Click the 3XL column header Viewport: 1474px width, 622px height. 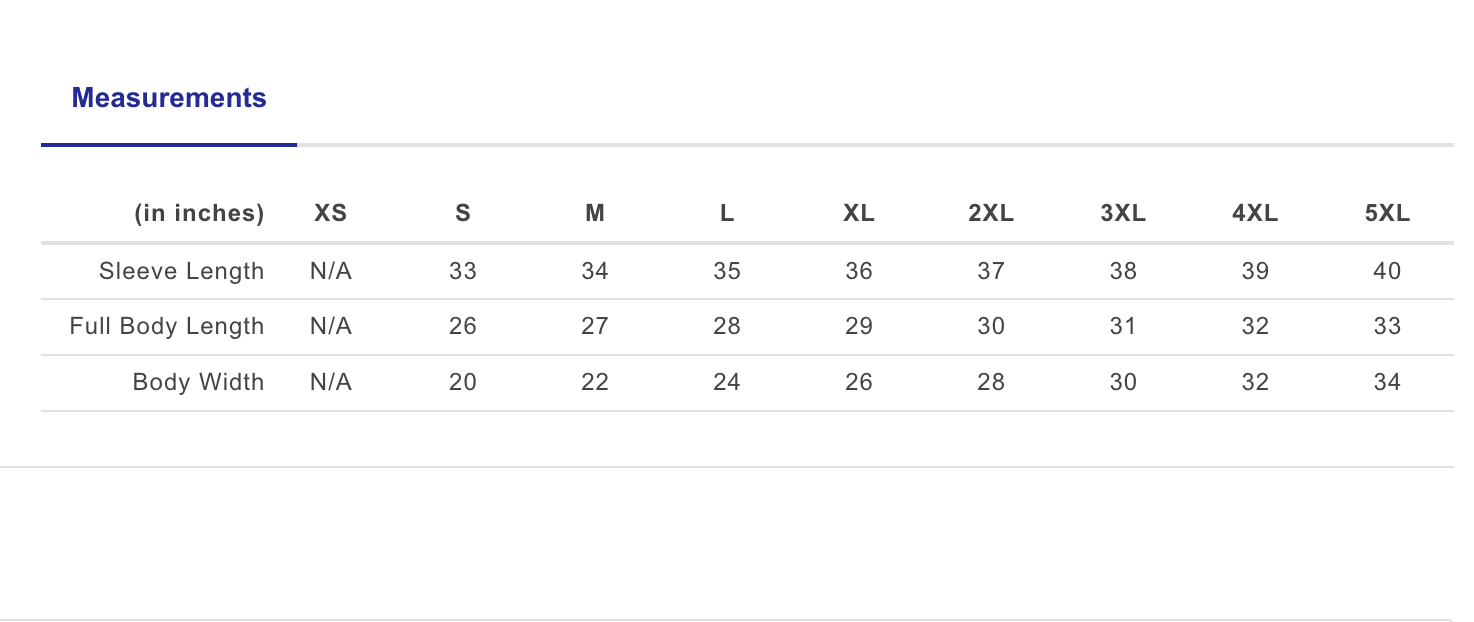(1122, 213)
